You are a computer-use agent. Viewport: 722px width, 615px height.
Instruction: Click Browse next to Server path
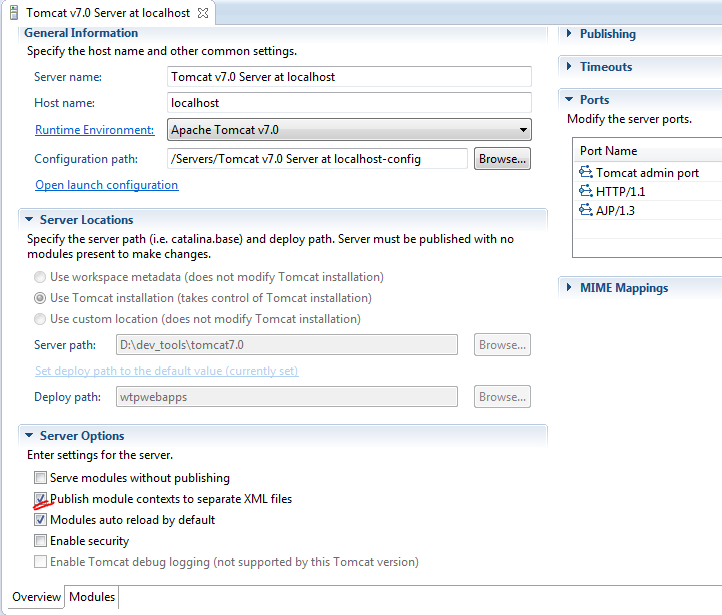pos(502,345)
